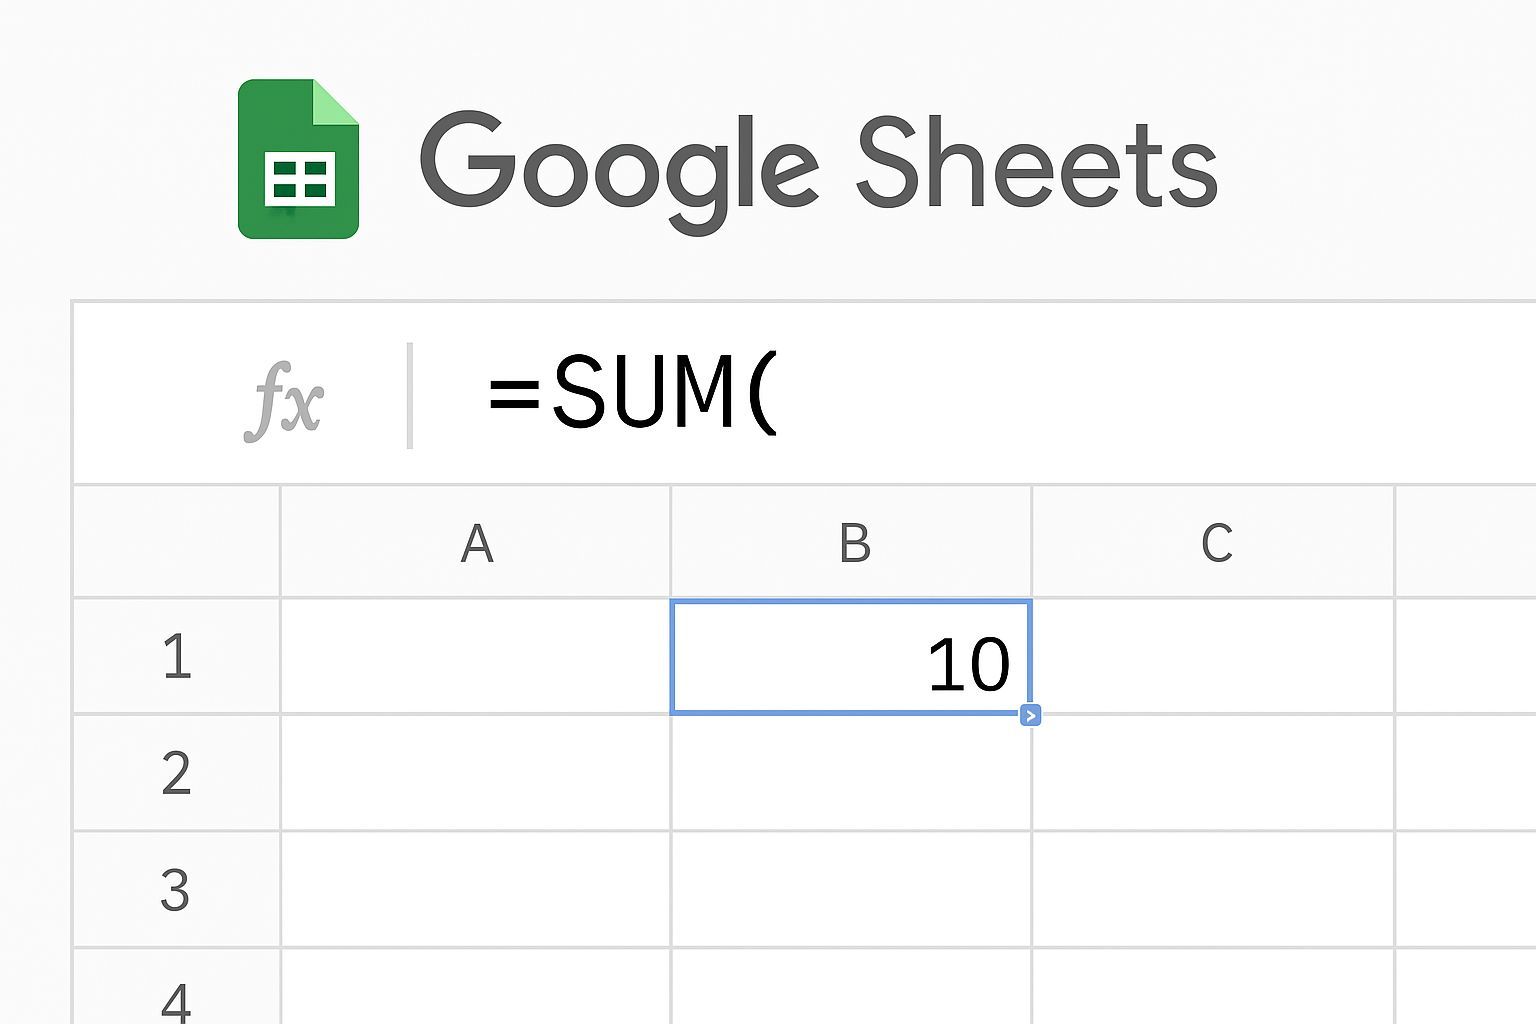
Task: Select empty cell C1
Action: pyautogui.click(x=1213, y=657)
